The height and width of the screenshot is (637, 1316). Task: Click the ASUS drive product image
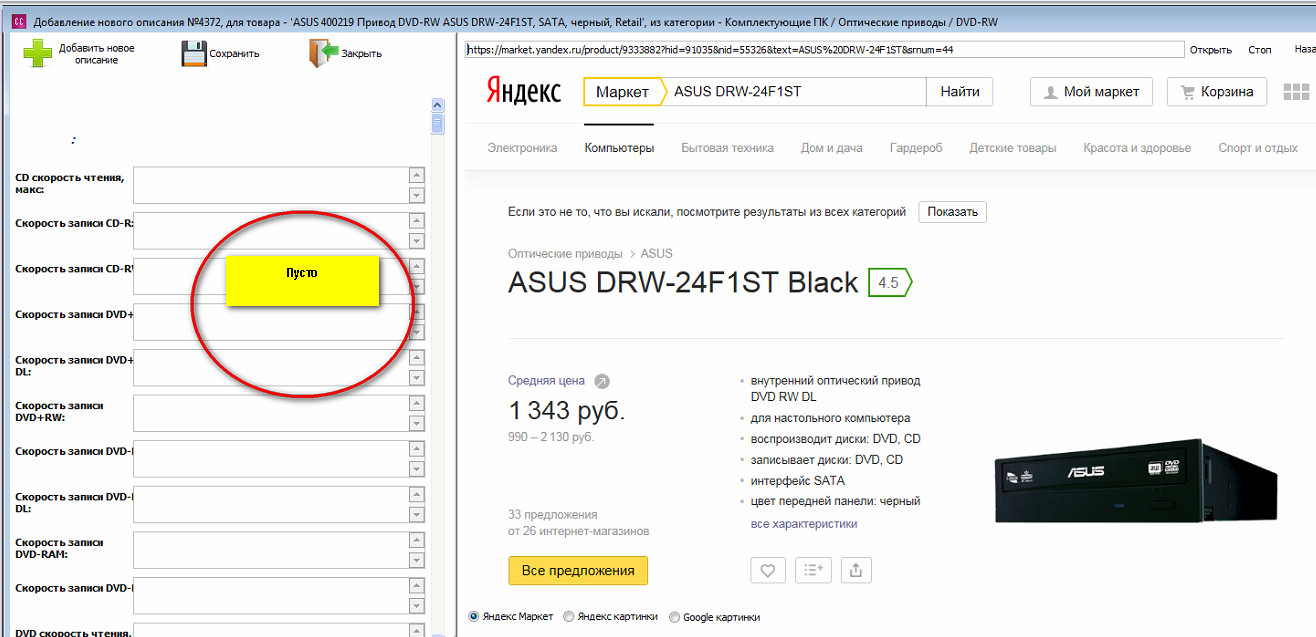point(1136,482)
